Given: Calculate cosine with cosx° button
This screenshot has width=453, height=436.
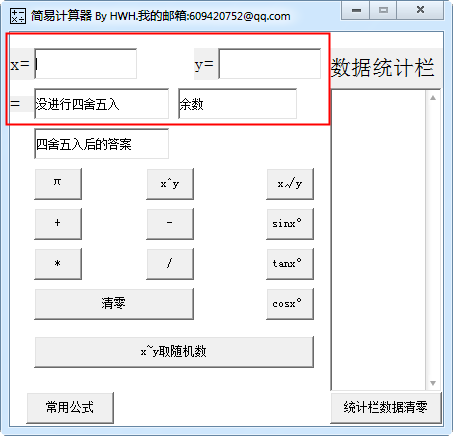Looking at the screenshot, I should (x=290, y=304).
